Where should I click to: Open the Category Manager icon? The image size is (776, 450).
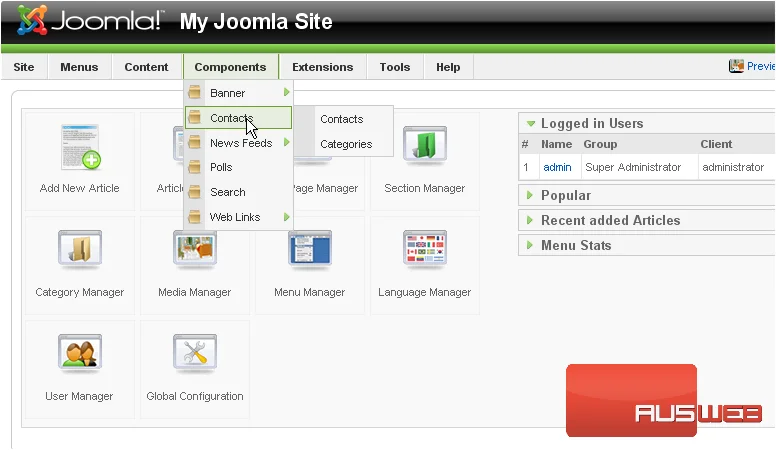point(80,249)
